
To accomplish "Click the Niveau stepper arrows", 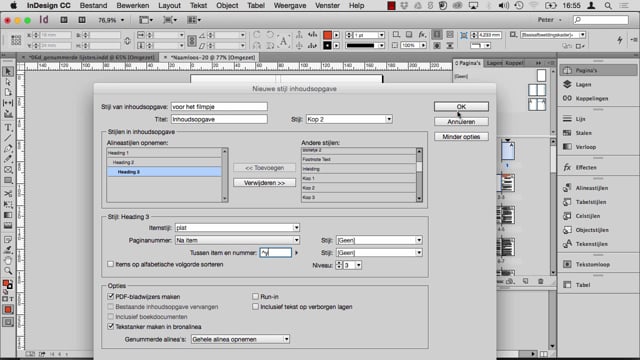I will 339,265.
